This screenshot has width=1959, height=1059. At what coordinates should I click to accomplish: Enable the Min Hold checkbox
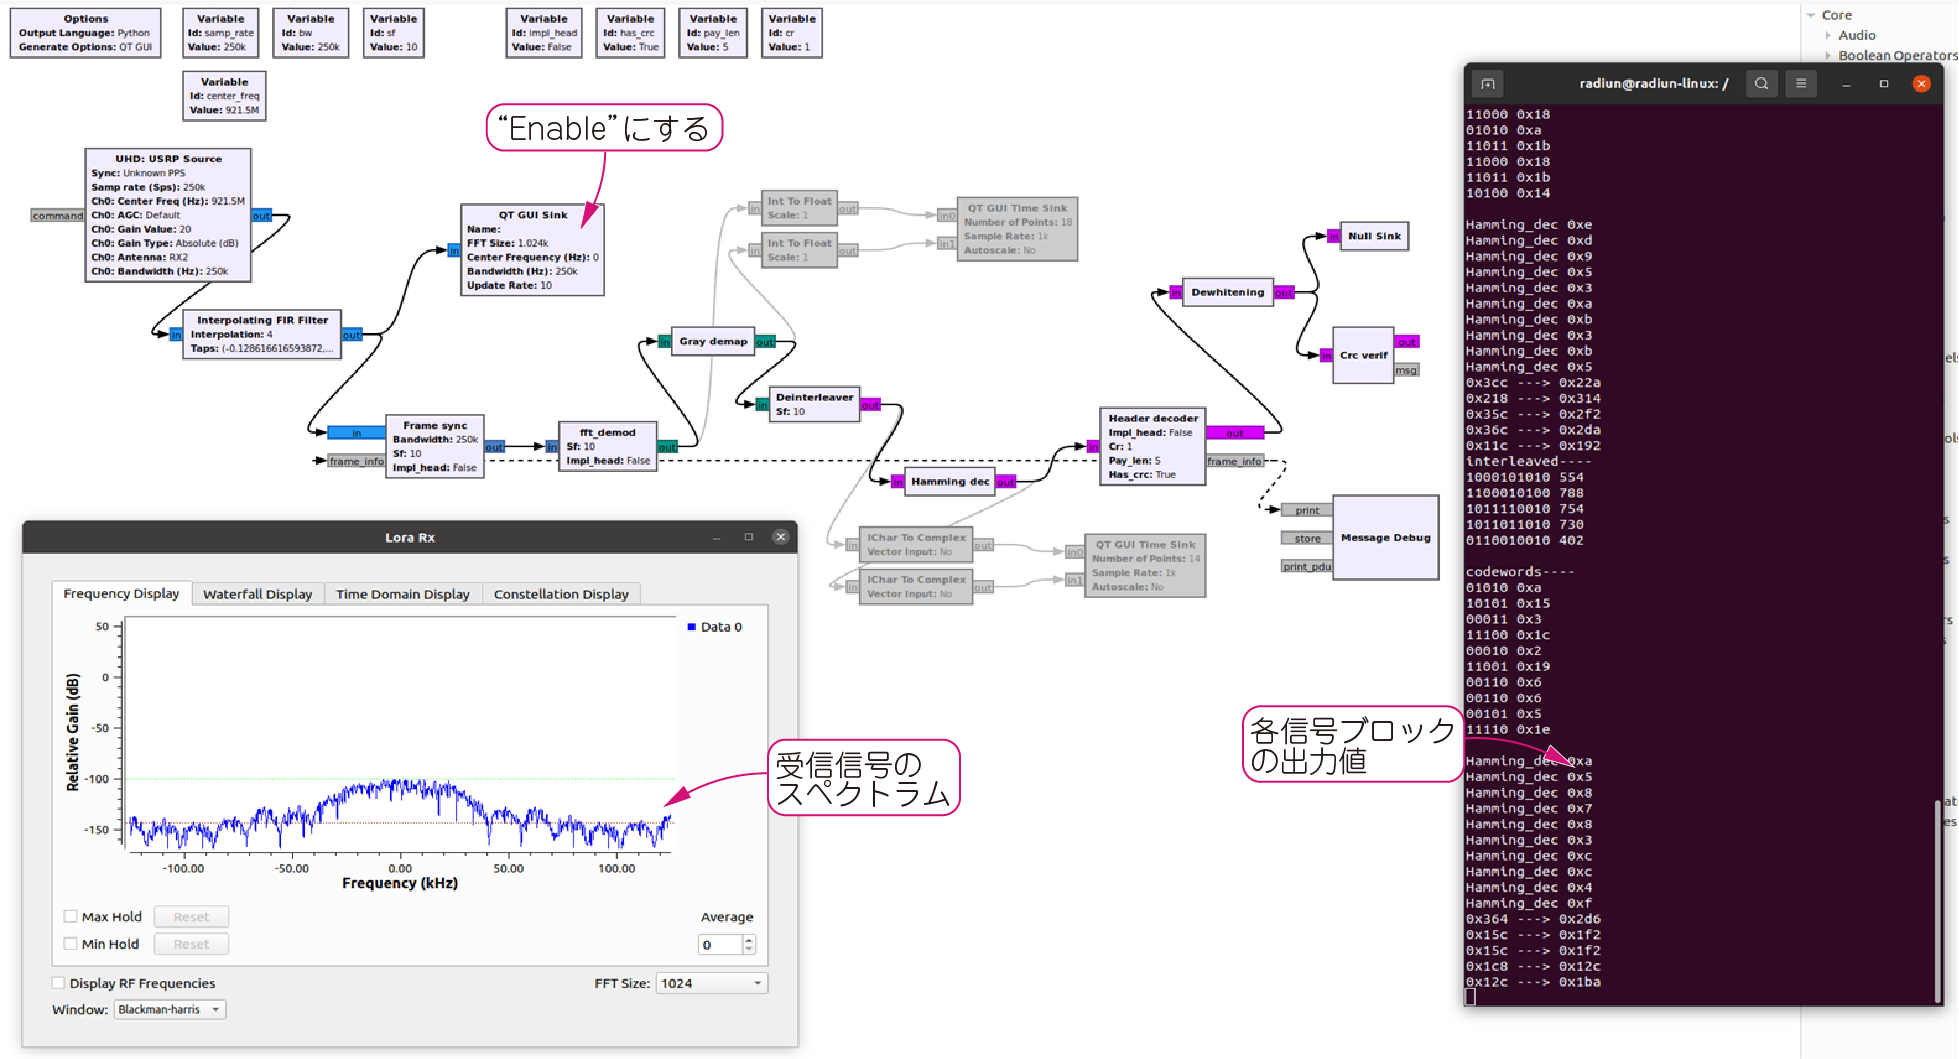pos(71,944)
